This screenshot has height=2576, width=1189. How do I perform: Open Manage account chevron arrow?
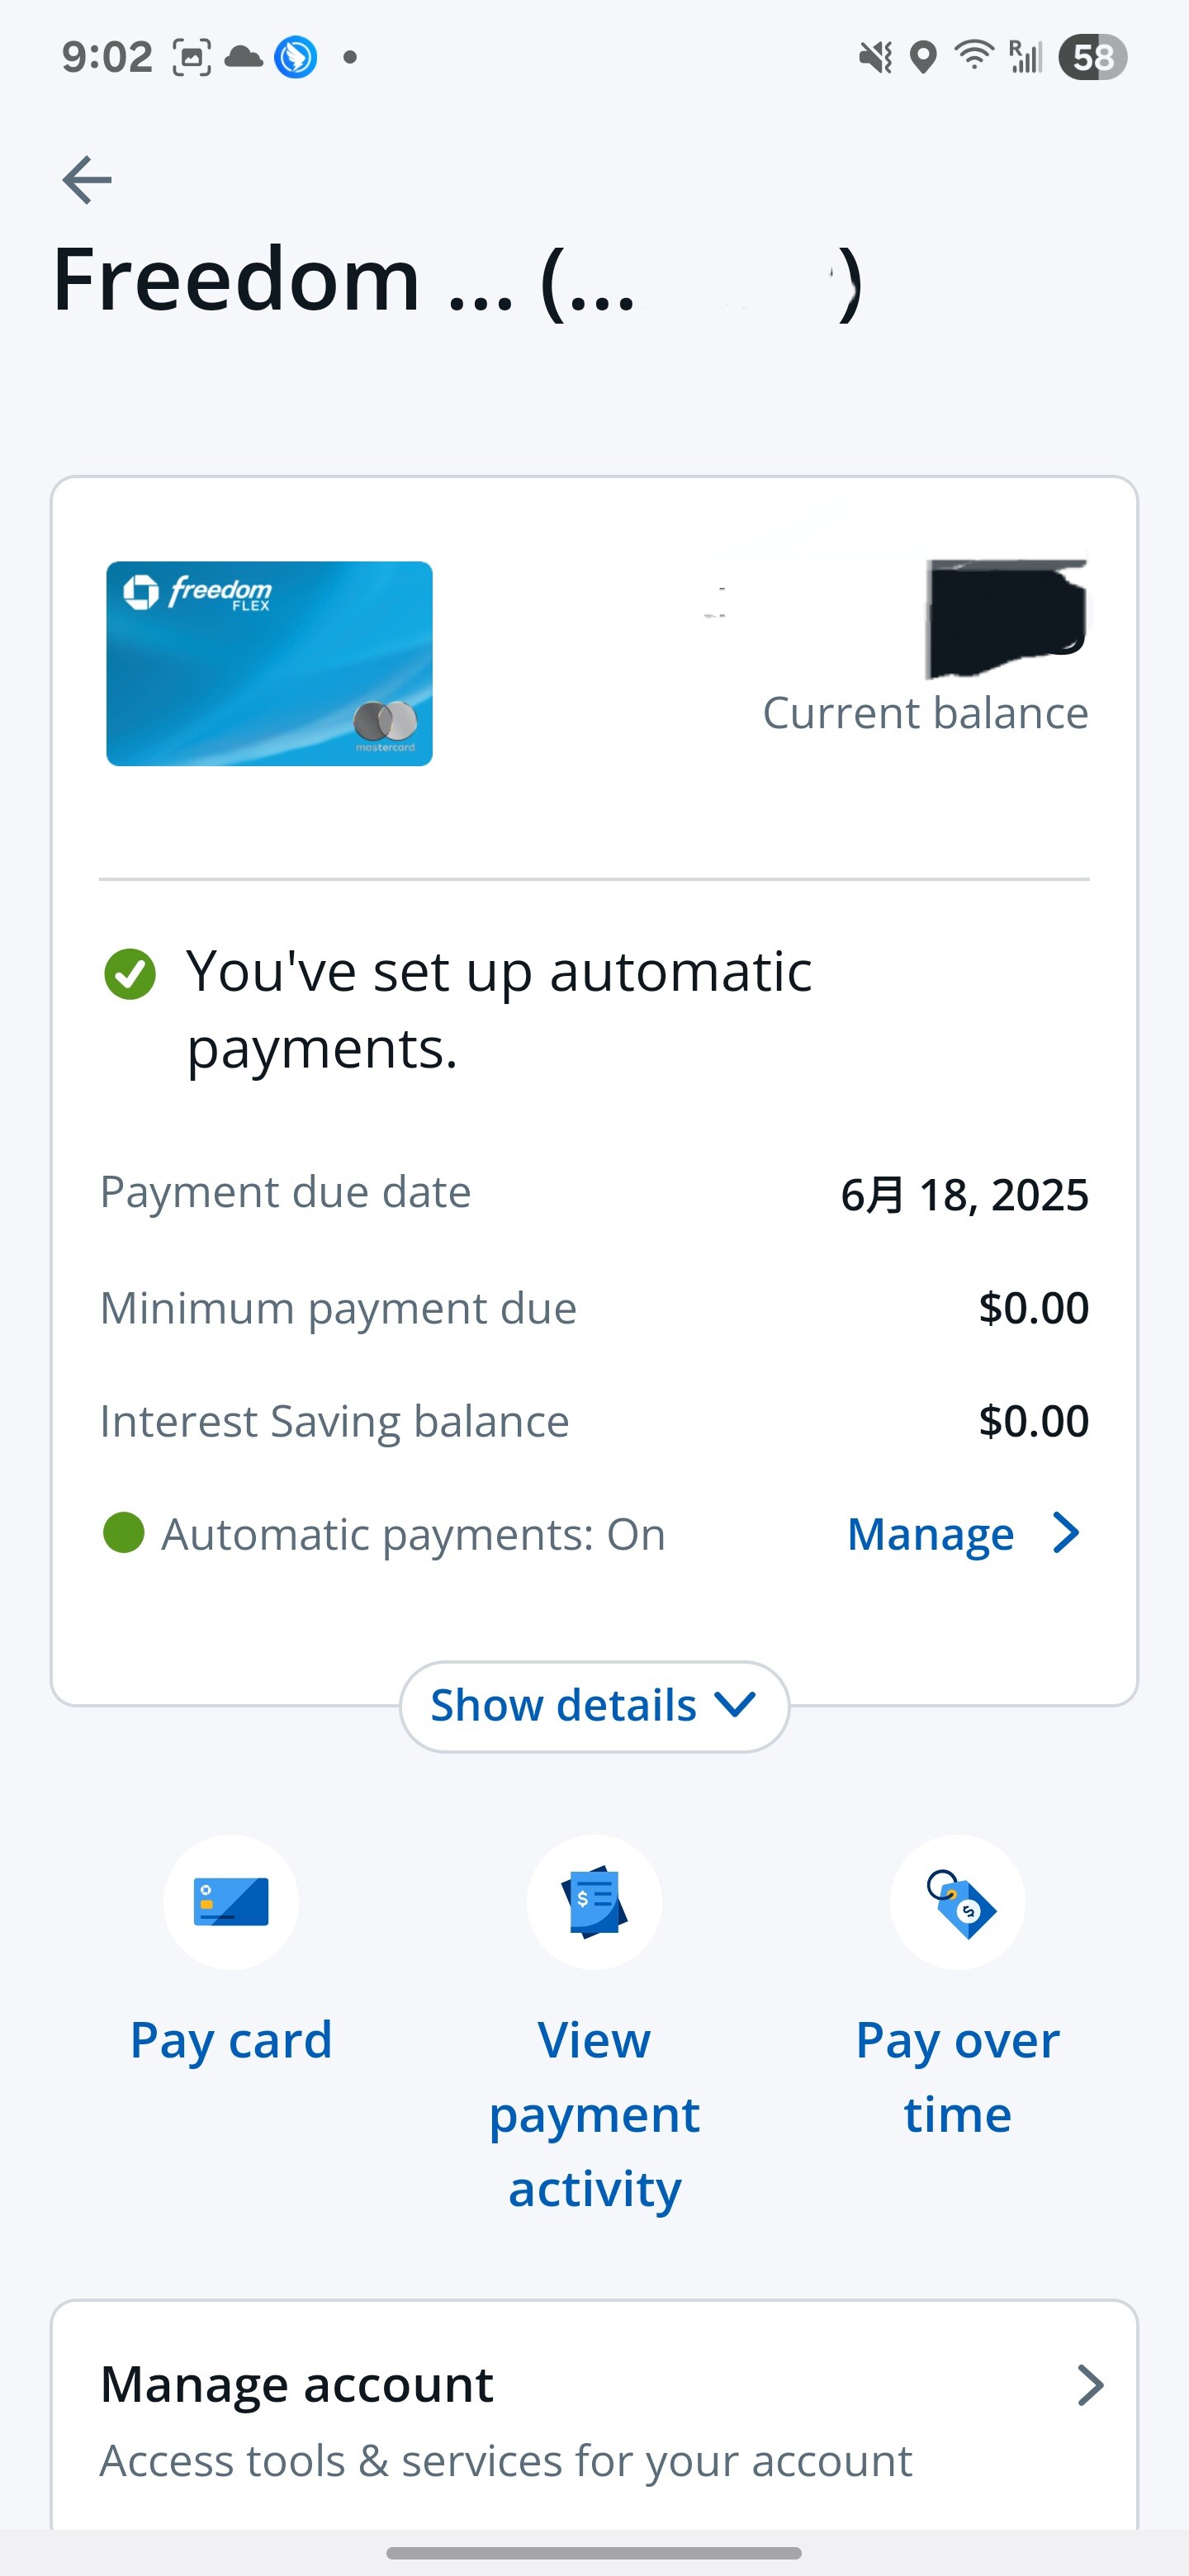point(1090,2385)
